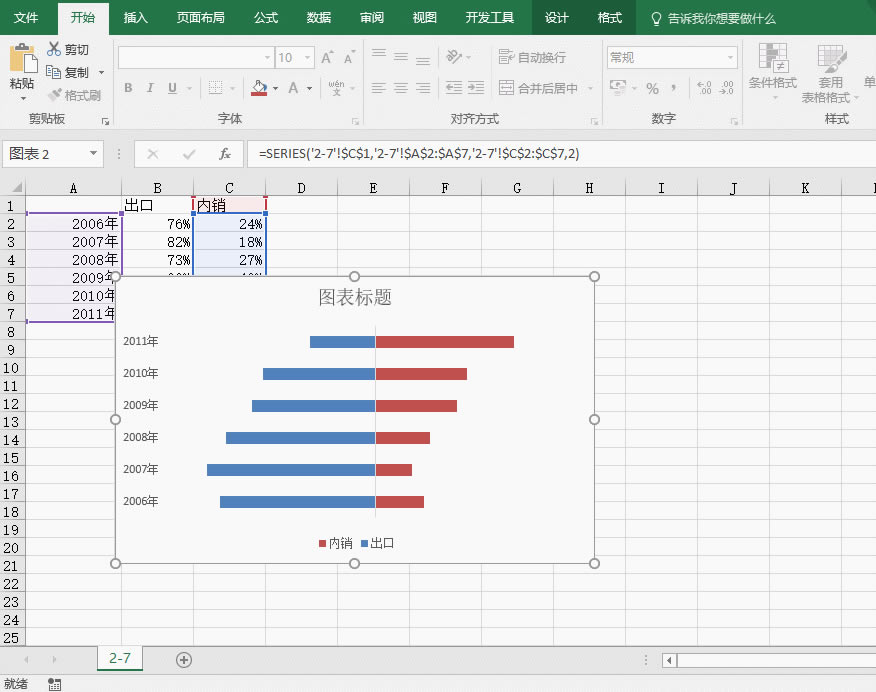Click the 复制 (Copy) icon
Screen dimensions: 876x692
pyautogui.click(x=54, y=71)
